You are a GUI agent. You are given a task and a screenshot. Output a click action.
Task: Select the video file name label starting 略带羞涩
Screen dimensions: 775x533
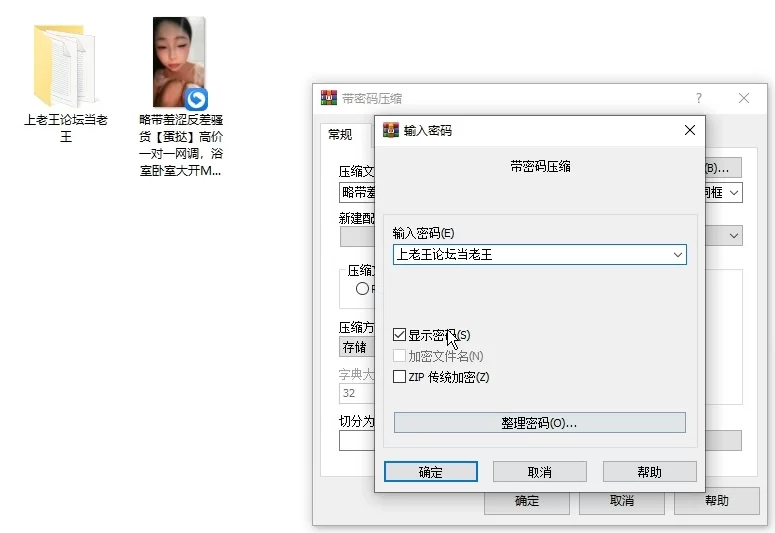pos(181,145)
